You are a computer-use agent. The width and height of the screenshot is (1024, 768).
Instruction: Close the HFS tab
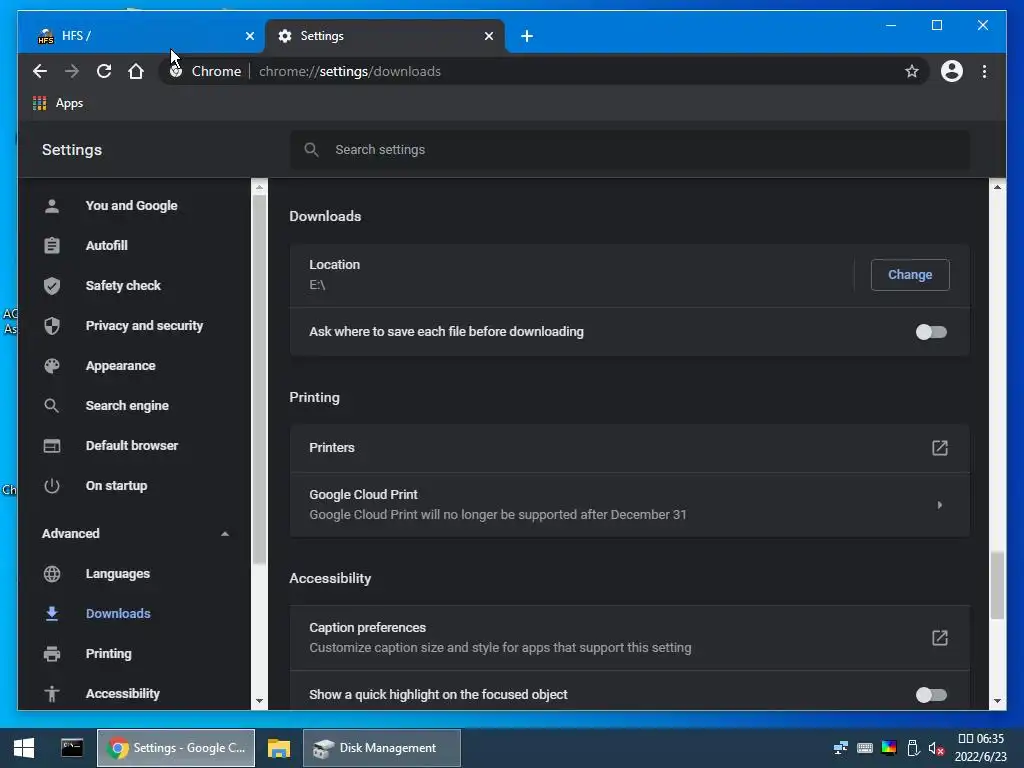point(249,36)
